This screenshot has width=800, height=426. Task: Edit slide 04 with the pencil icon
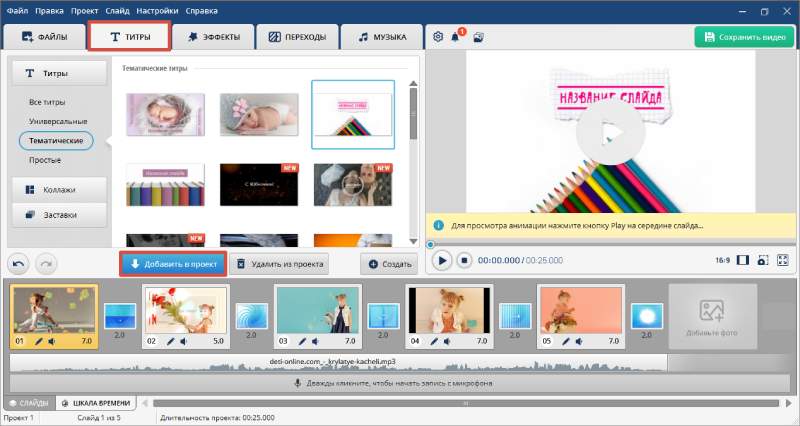tap(434, 341)
